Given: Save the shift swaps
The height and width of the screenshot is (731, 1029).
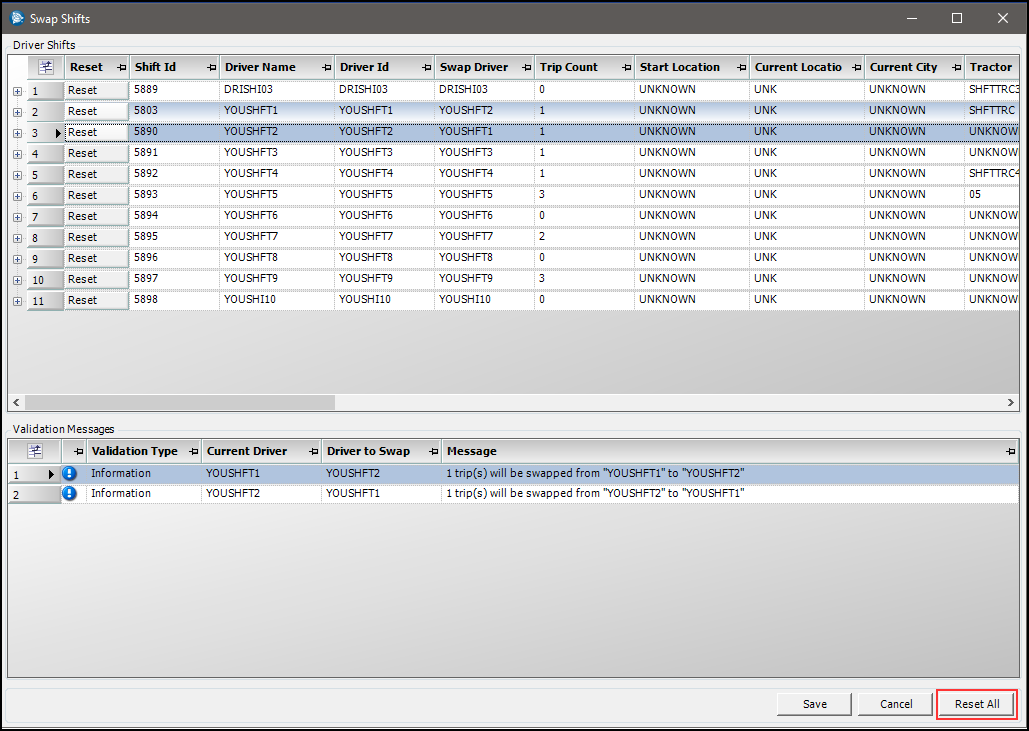Looking at the screenshot, I should [x=814, y=703].
